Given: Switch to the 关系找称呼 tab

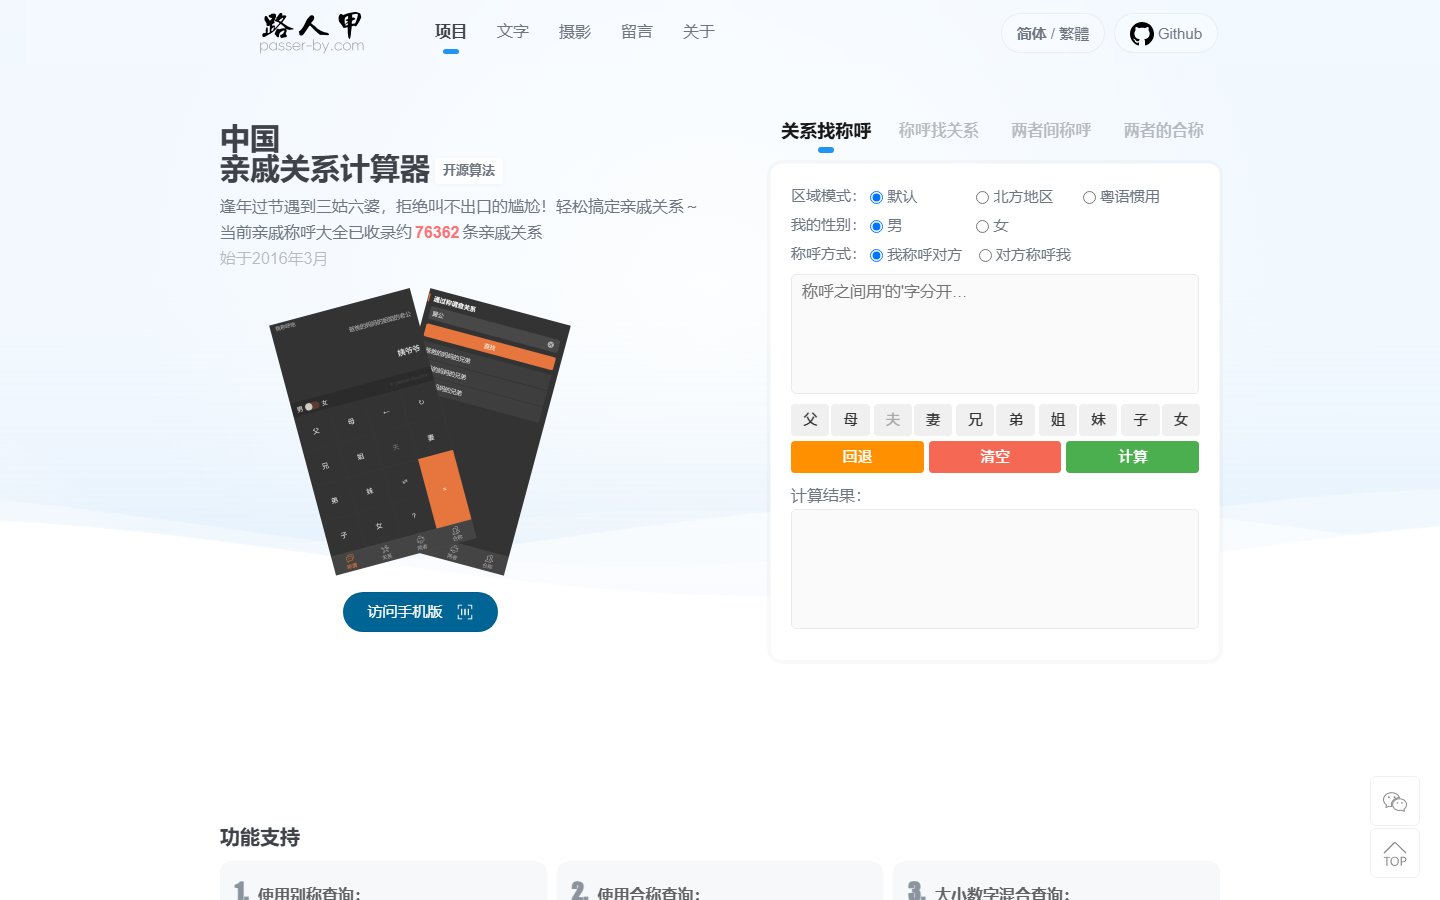Looking at the screenshot, I should (826, 131).
